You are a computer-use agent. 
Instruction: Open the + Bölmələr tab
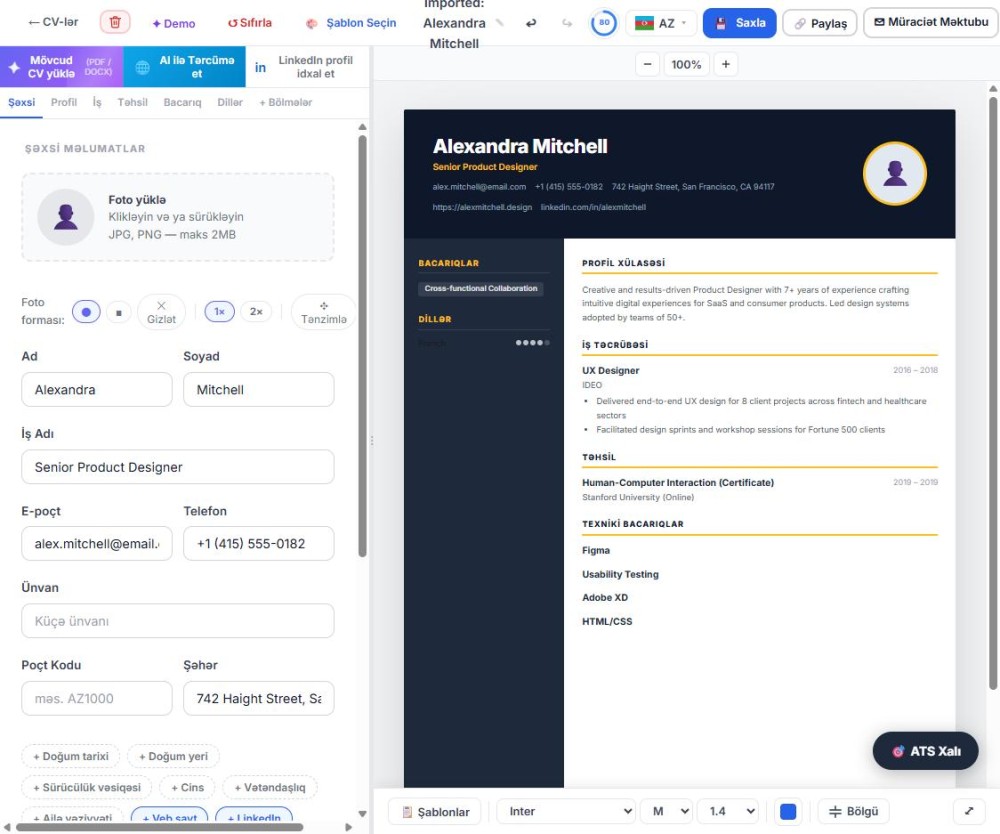point(286,102)
